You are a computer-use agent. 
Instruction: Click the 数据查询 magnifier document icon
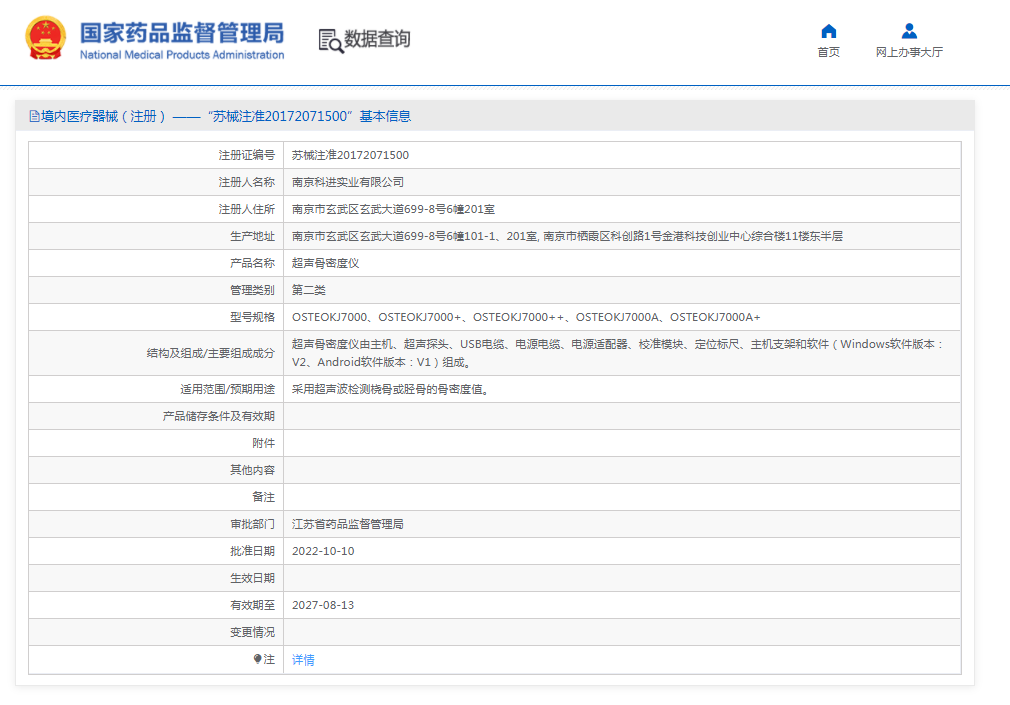coord(330,40)
